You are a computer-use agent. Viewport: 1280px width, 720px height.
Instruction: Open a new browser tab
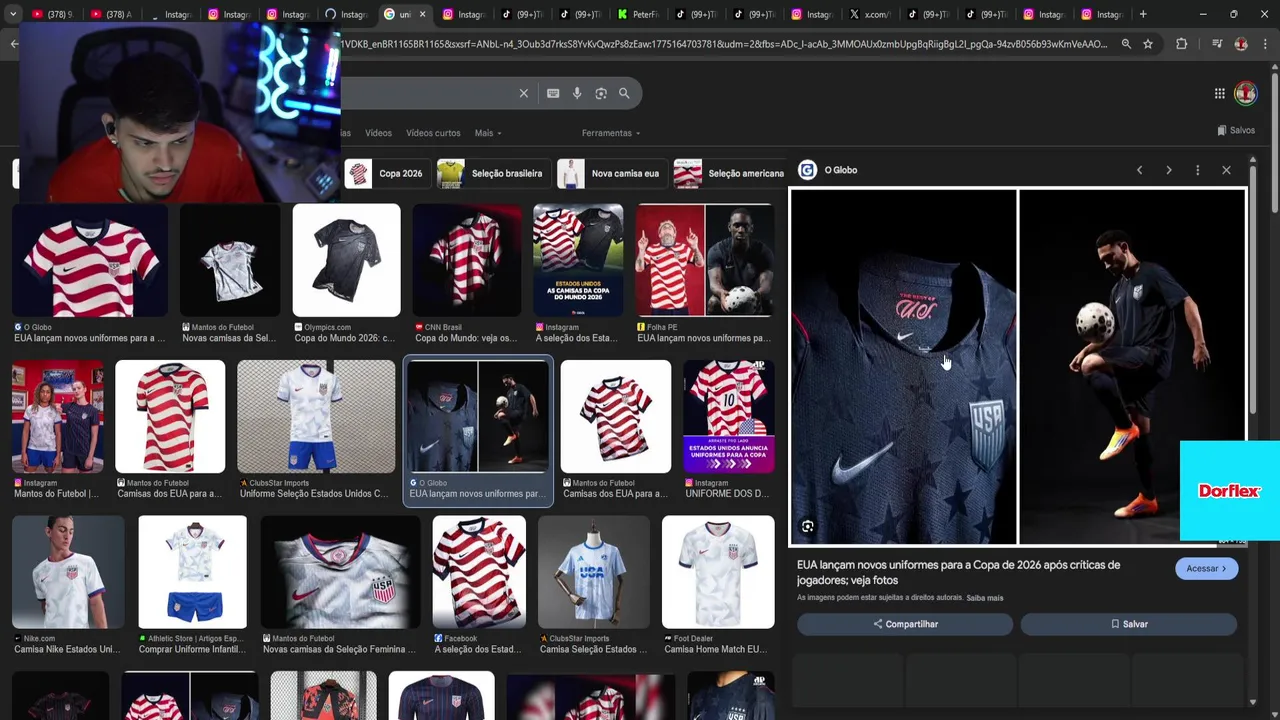coord(1143,14)
